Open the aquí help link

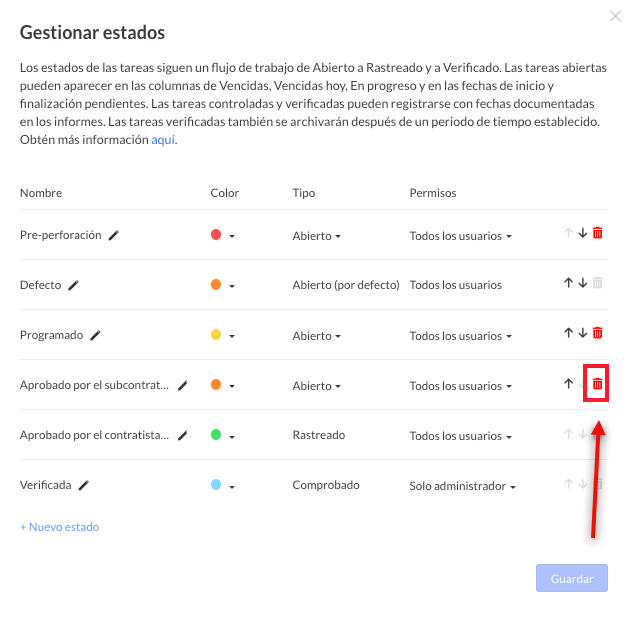163,140
